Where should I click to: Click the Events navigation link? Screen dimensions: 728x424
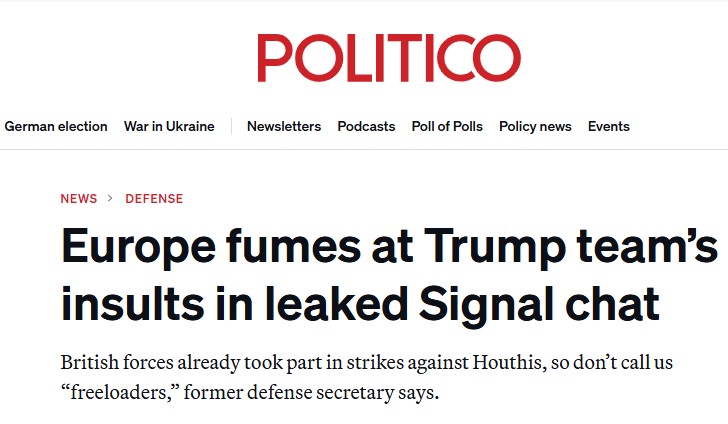pyautogui.click(x=609, y=127)
